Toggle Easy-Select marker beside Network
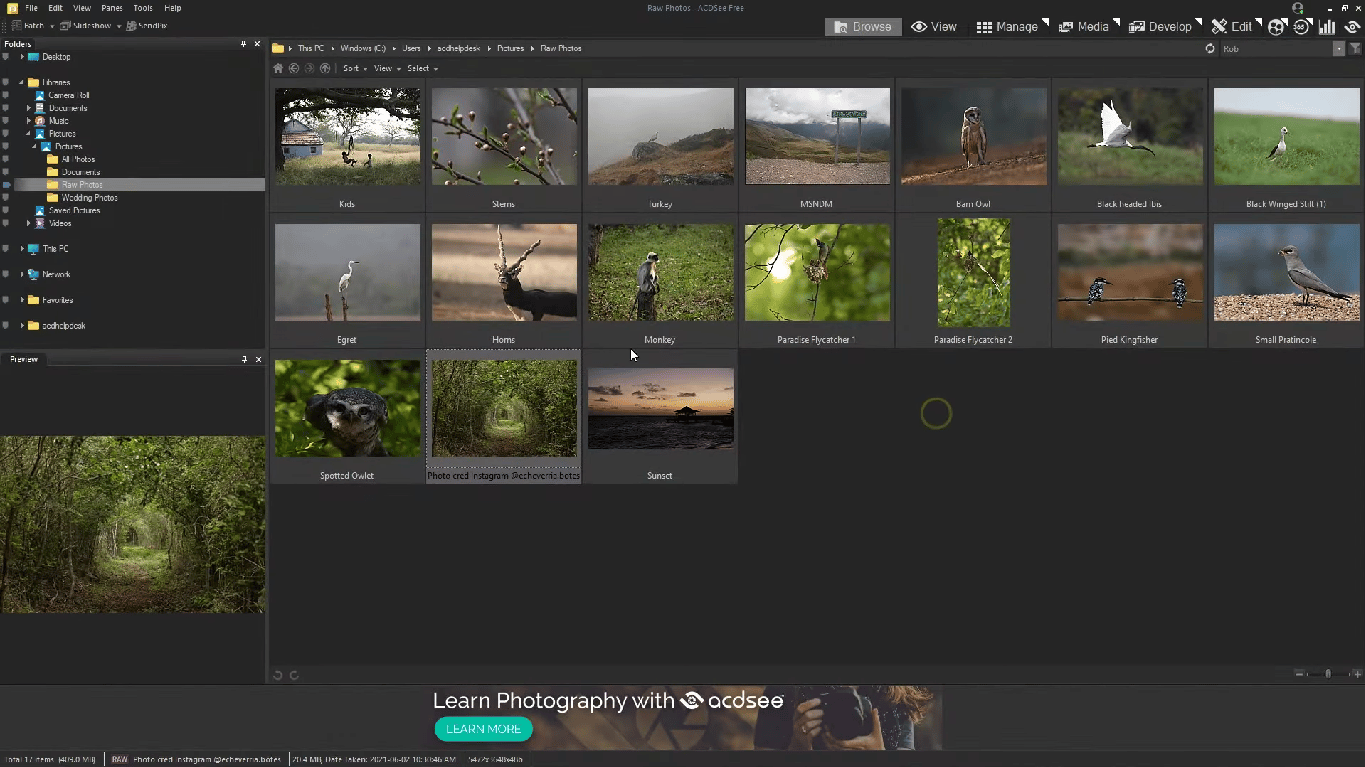1365x767 pixels. [x=6, y=274]
